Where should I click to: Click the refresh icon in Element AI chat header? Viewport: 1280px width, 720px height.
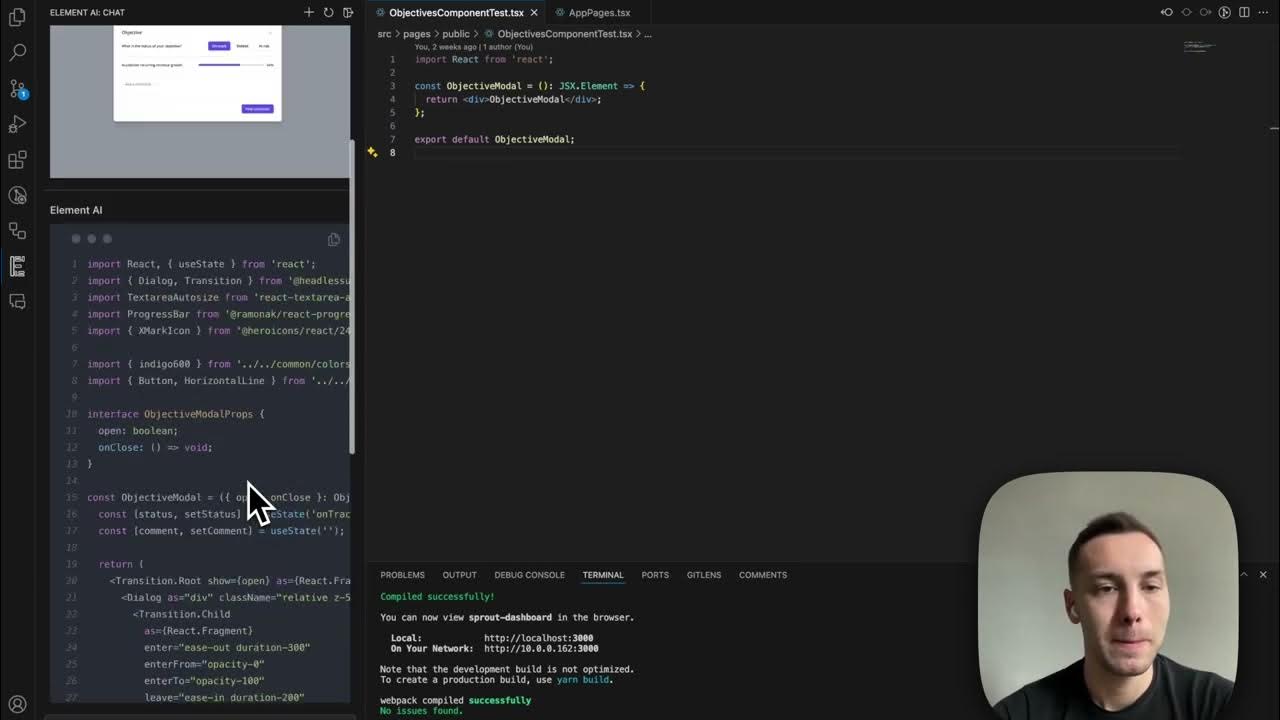coord(328,12)
